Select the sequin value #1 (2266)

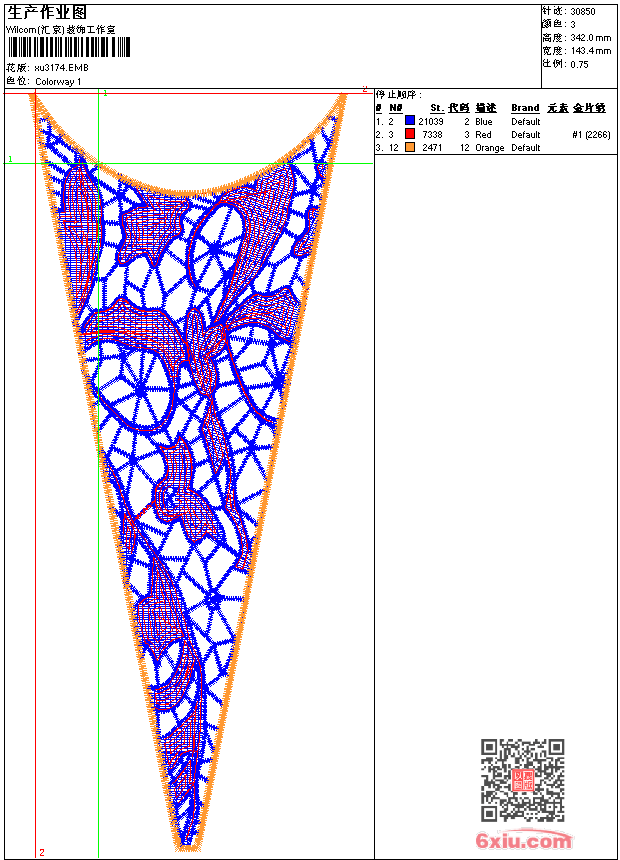(x=591, y=134)
